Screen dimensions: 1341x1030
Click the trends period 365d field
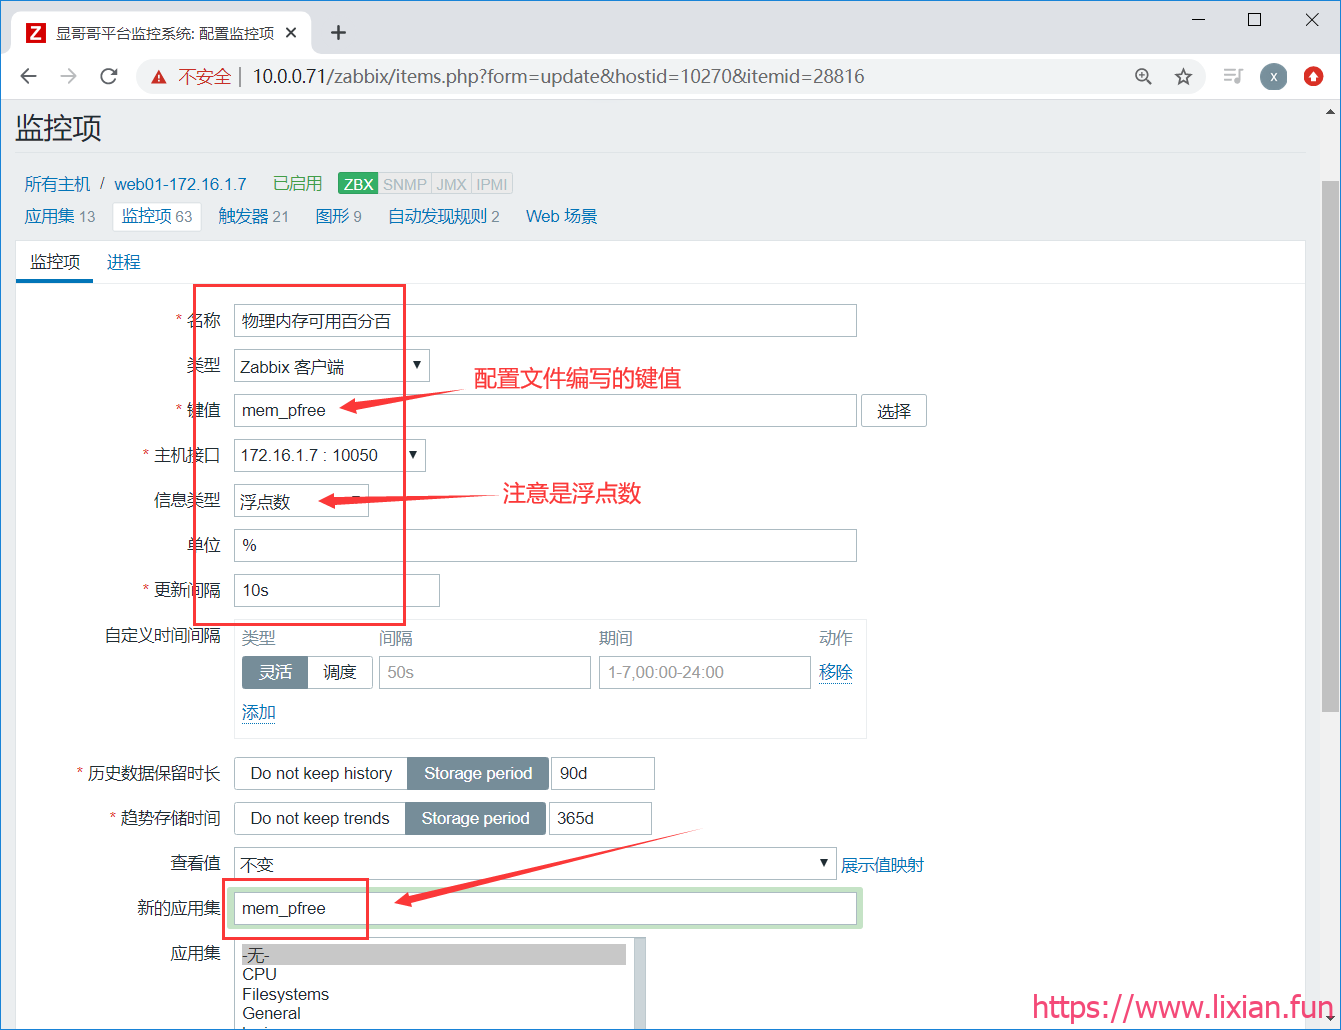click(x=600, y=818)
